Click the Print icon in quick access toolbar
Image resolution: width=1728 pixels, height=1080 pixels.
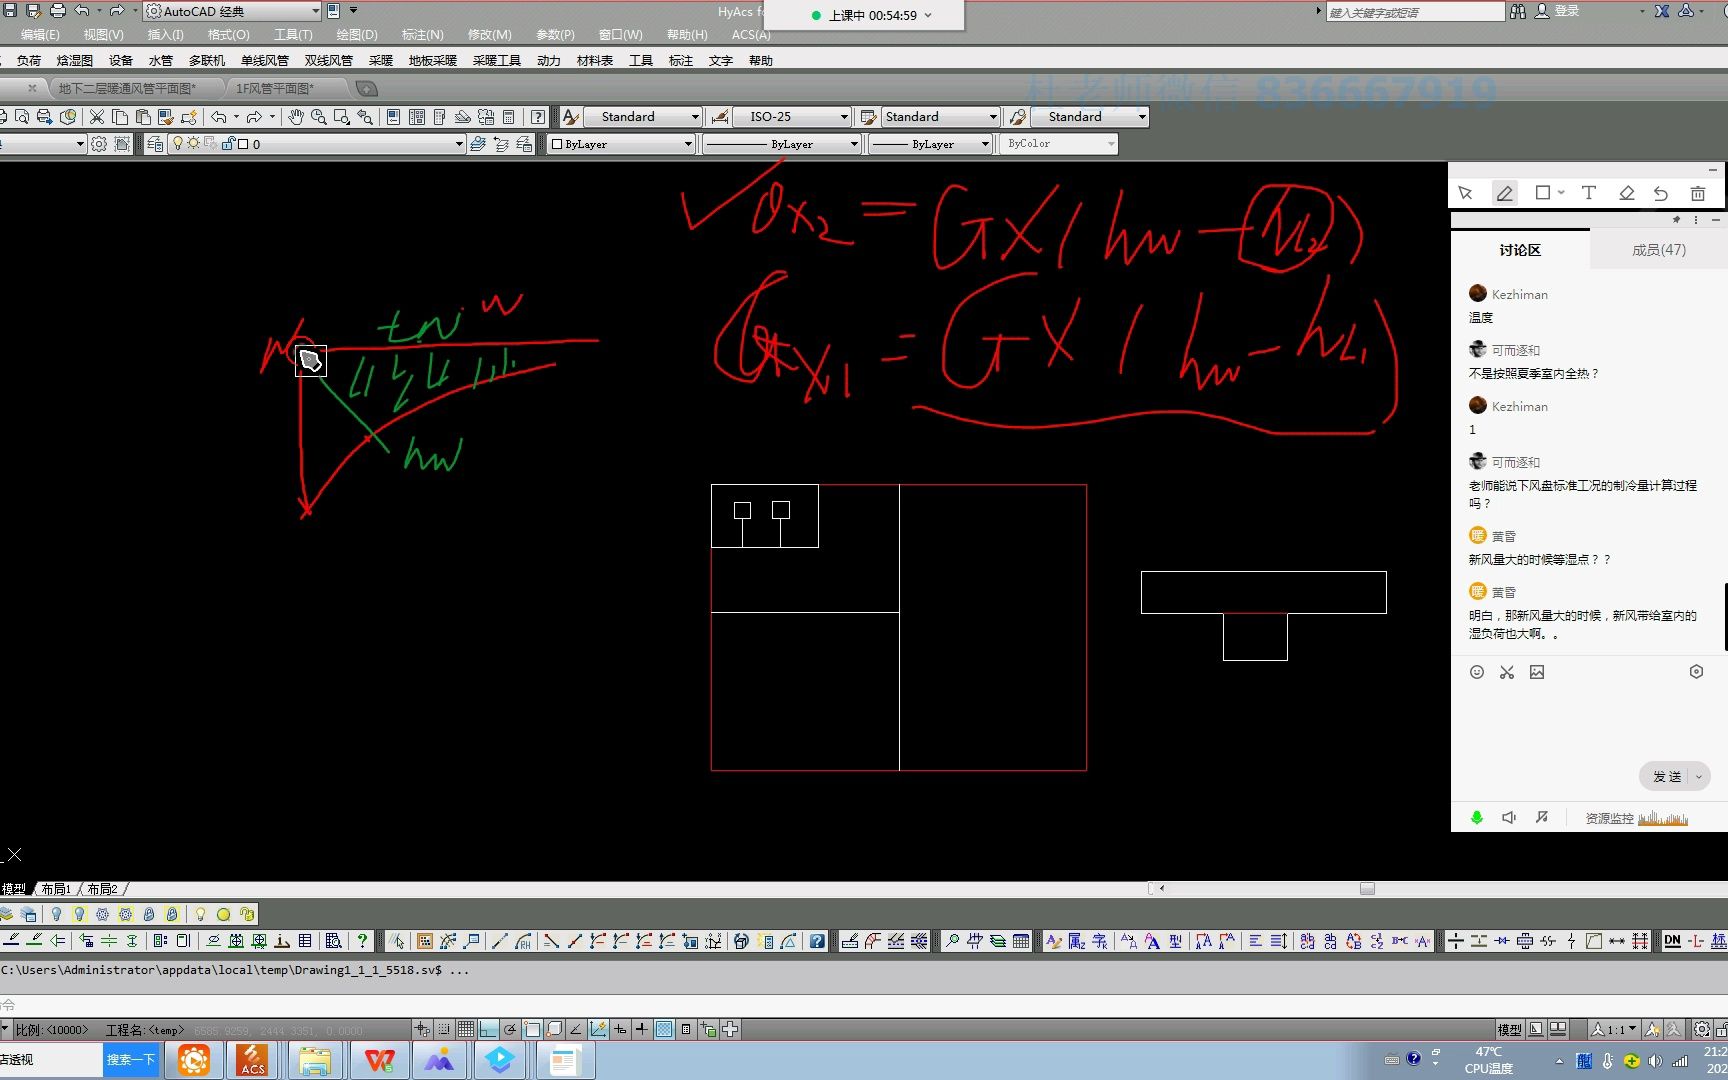[x=57, y=11]
